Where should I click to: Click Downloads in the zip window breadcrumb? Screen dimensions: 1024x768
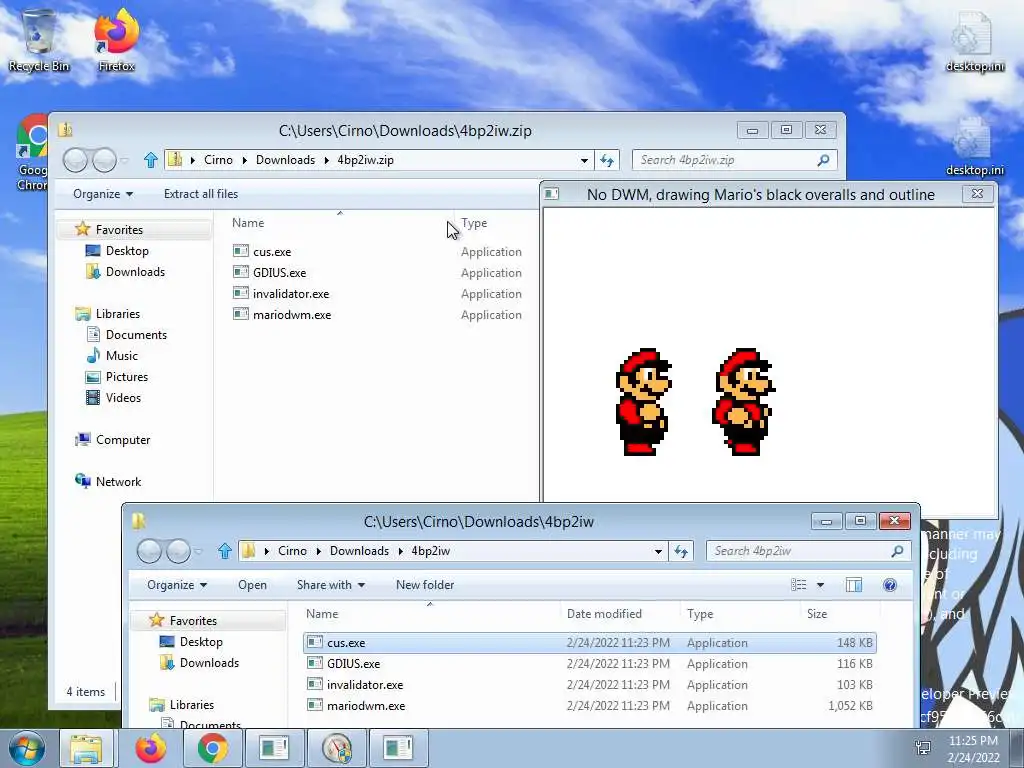click(285, 160)
